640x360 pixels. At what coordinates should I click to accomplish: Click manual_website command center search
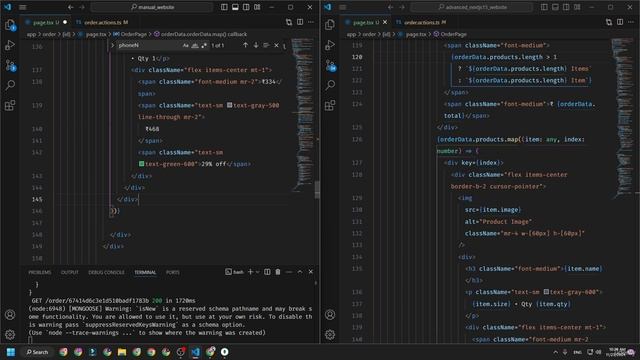pyautogui.click(x=152, y=7)
